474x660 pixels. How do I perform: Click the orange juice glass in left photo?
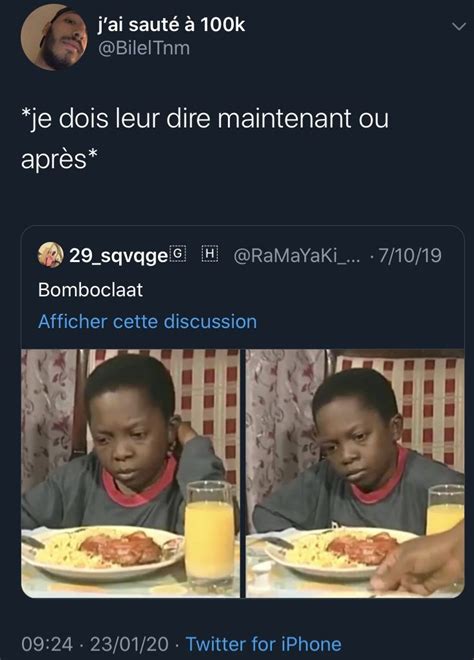click(x=209, y=532)
